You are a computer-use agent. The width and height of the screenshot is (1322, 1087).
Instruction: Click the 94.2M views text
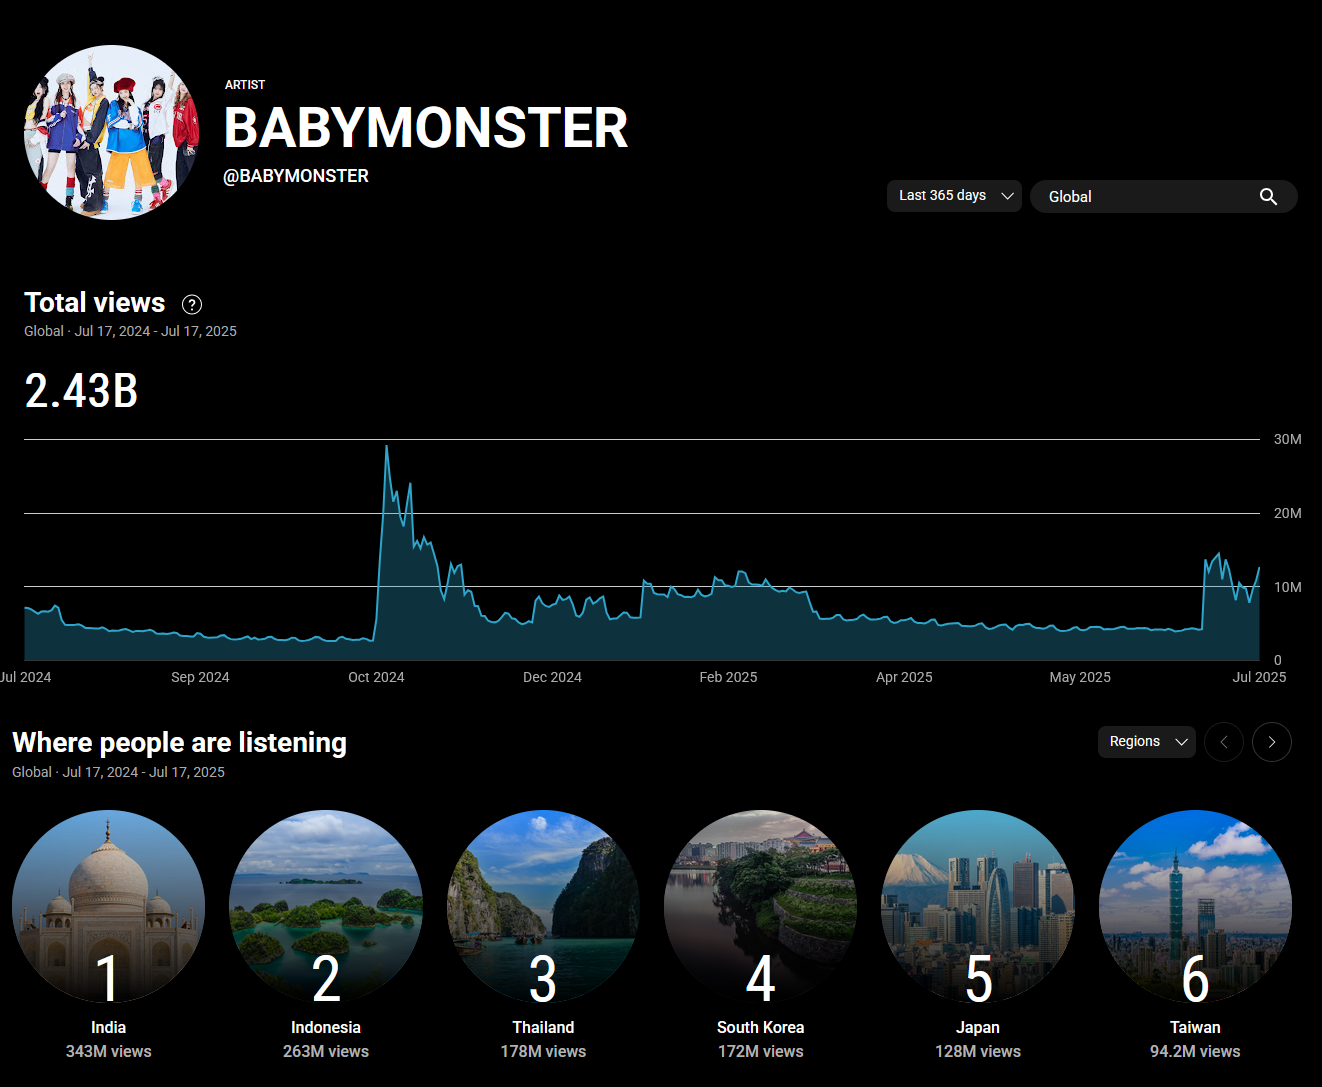point(1195,1051)
